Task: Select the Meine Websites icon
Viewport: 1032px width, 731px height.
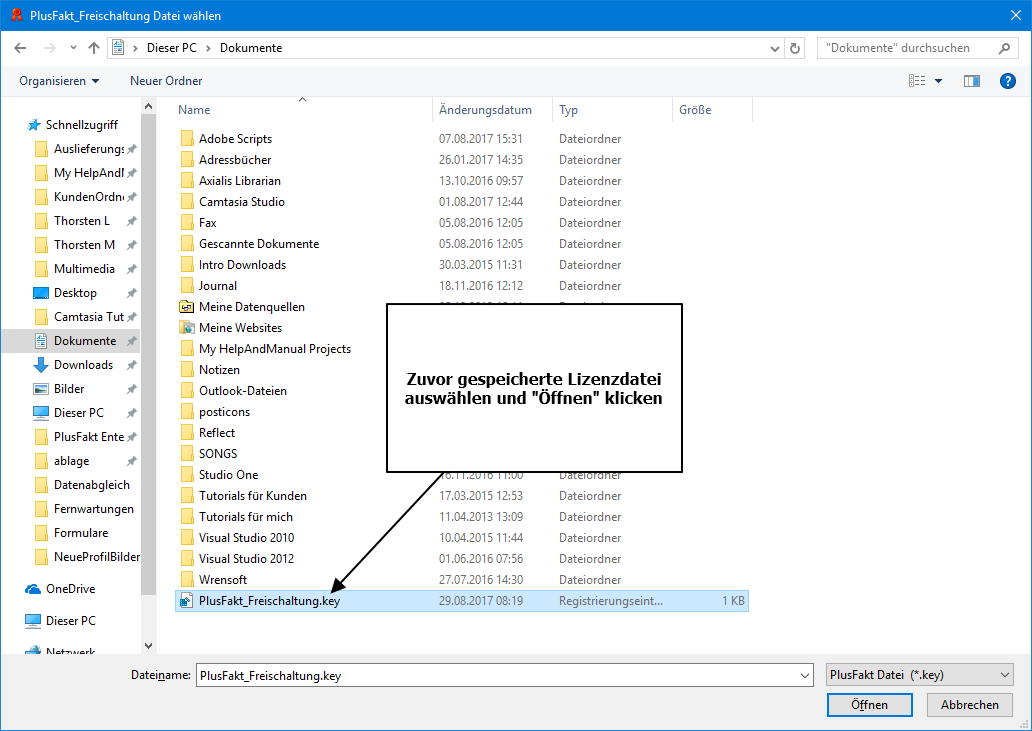Action: [187, 328]
